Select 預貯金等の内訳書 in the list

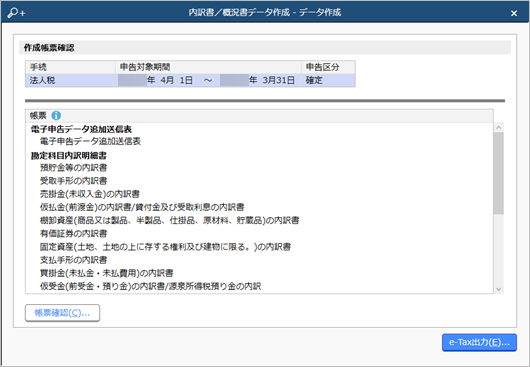73,168
